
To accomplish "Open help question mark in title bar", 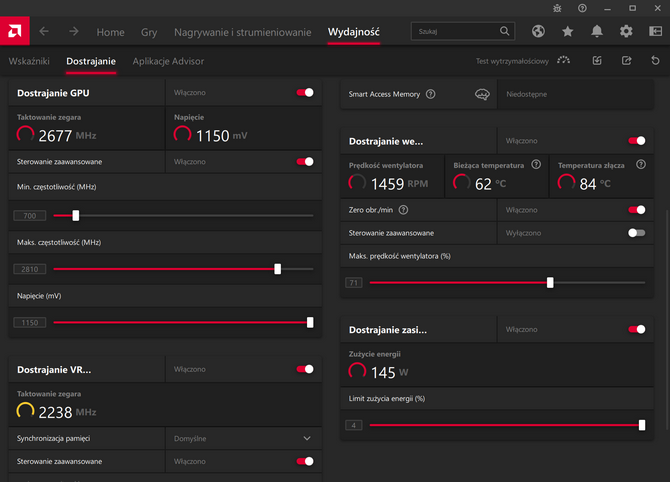I will (582, 8).
